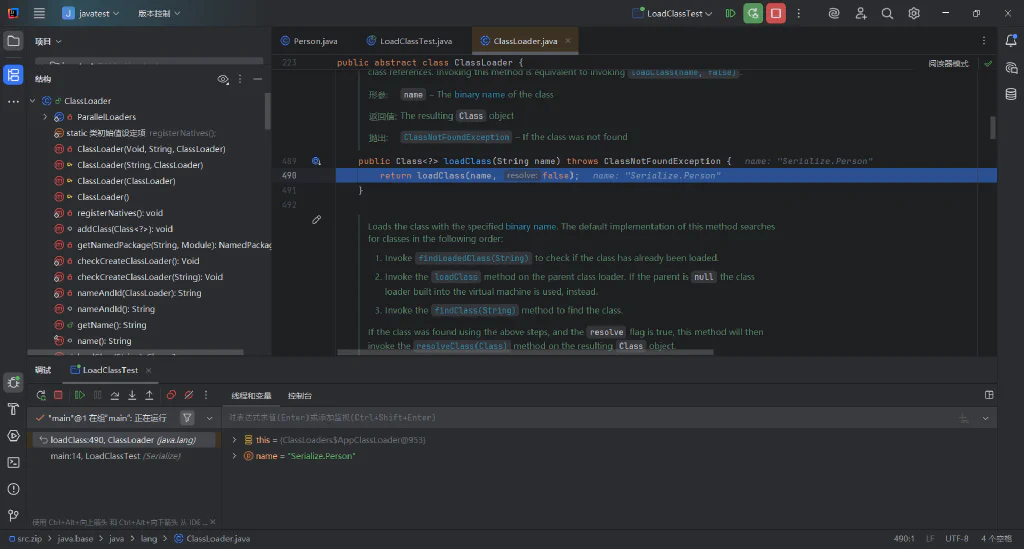This screenshot has height=549, width=1024.
Task: Rerun LoadClassTest in debug toolbar
Action: [x=40, y=395]
